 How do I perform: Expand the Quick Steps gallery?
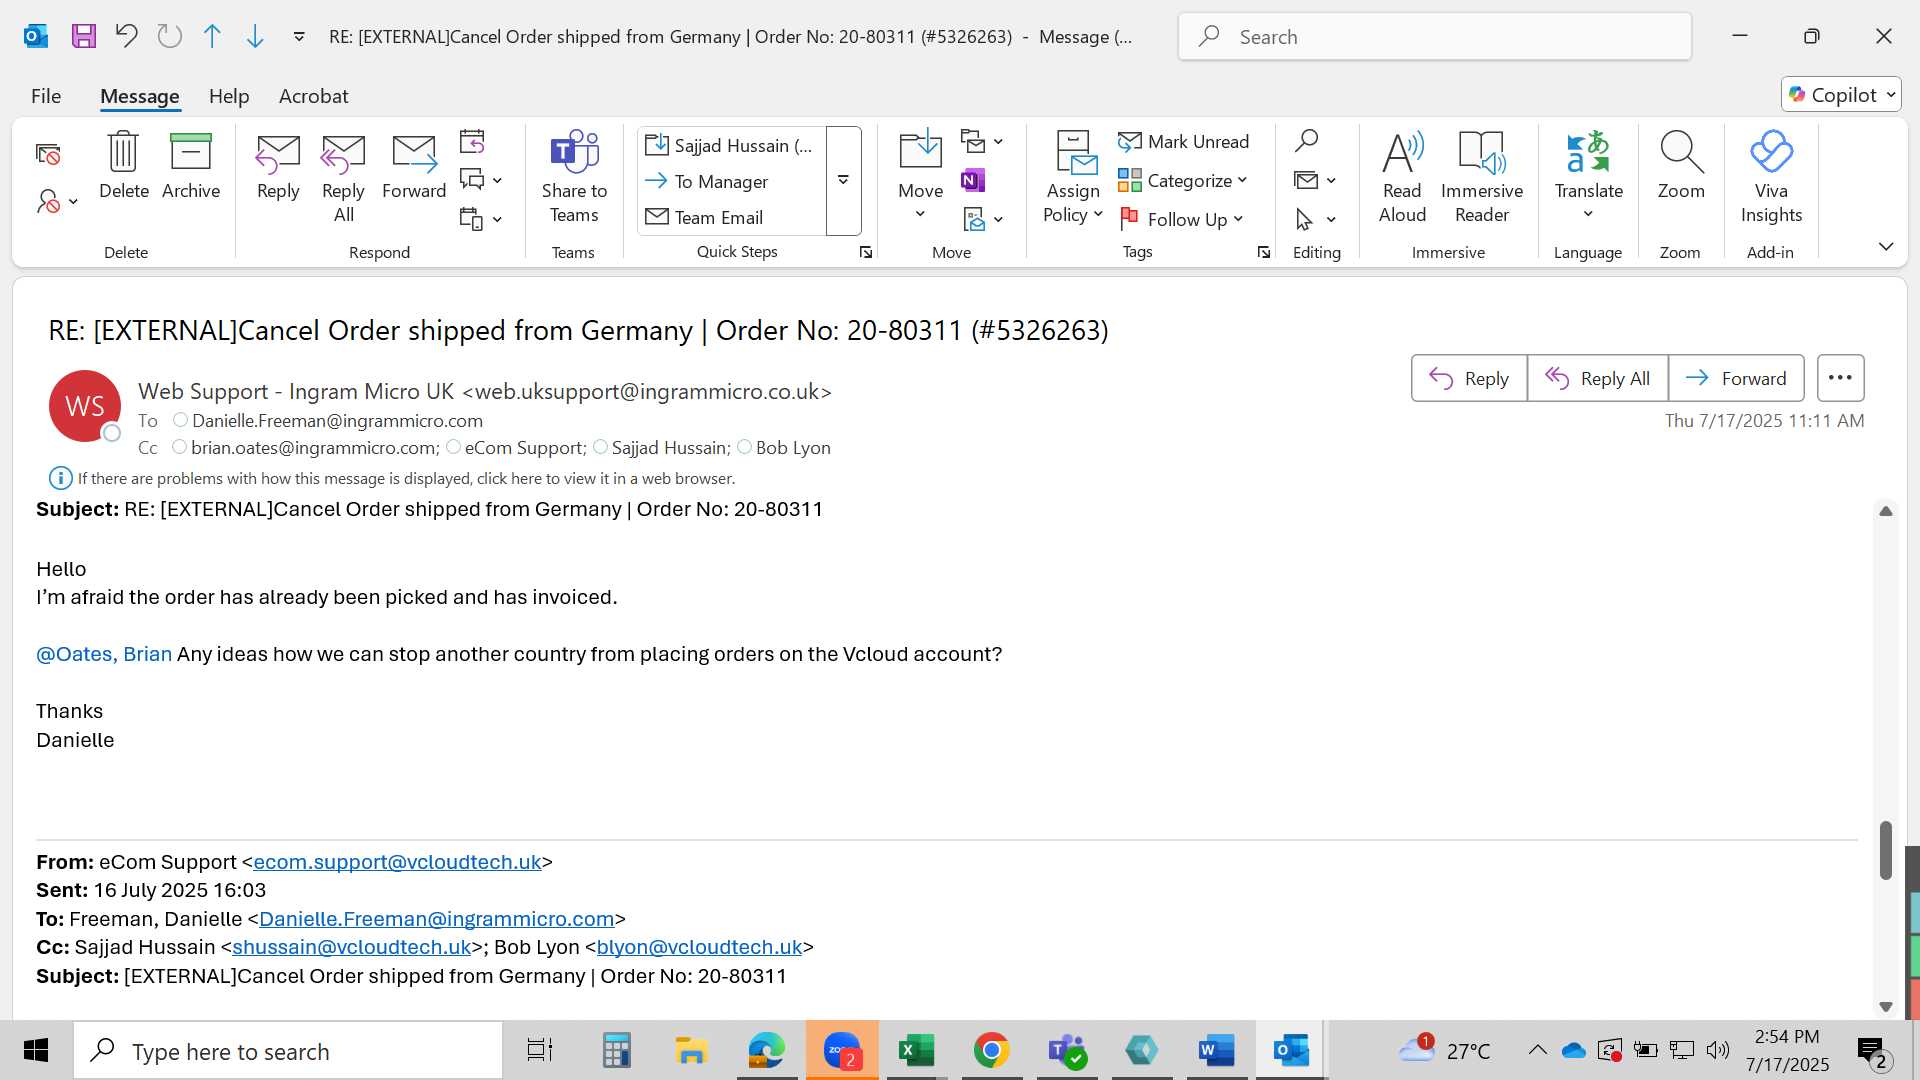pos(844,181)
